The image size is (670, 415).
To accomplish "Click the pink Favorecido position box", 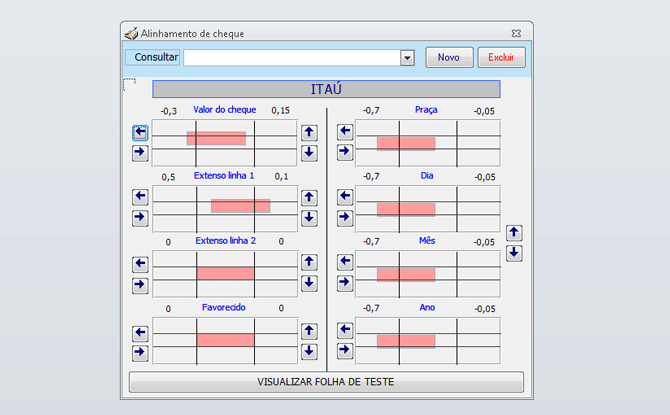I will (225, 340).
